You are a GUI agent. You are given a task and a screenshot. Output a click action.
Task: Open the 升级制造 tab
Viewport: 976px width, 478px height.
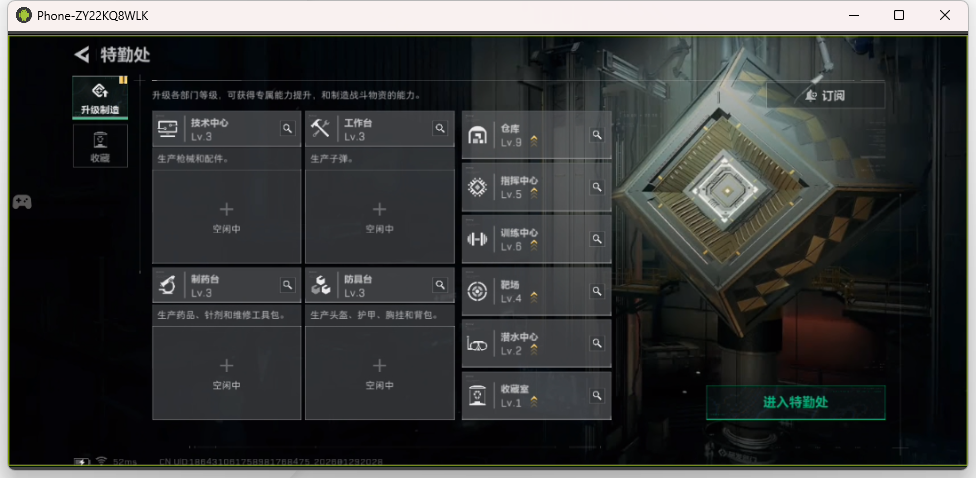coord(100,98)
